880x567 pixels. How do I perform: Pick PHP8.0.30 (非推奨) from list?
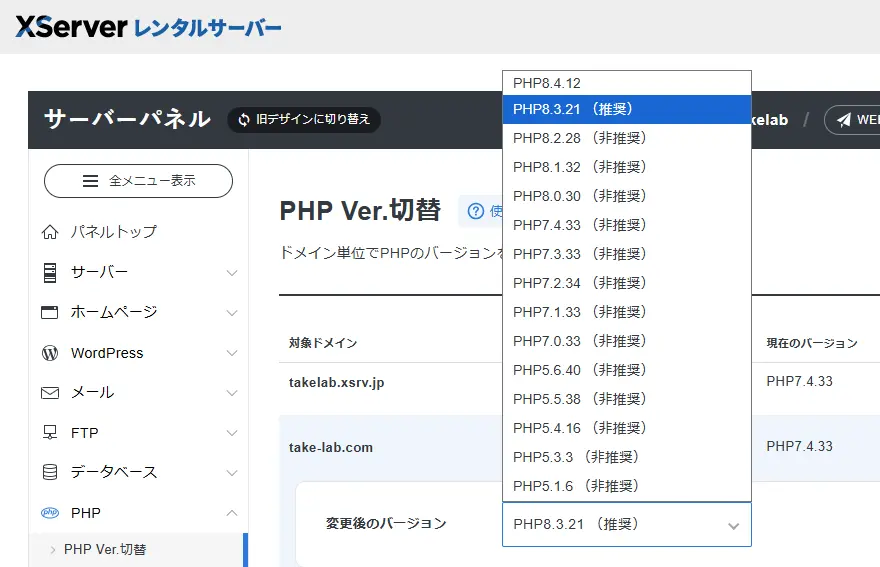626,196
